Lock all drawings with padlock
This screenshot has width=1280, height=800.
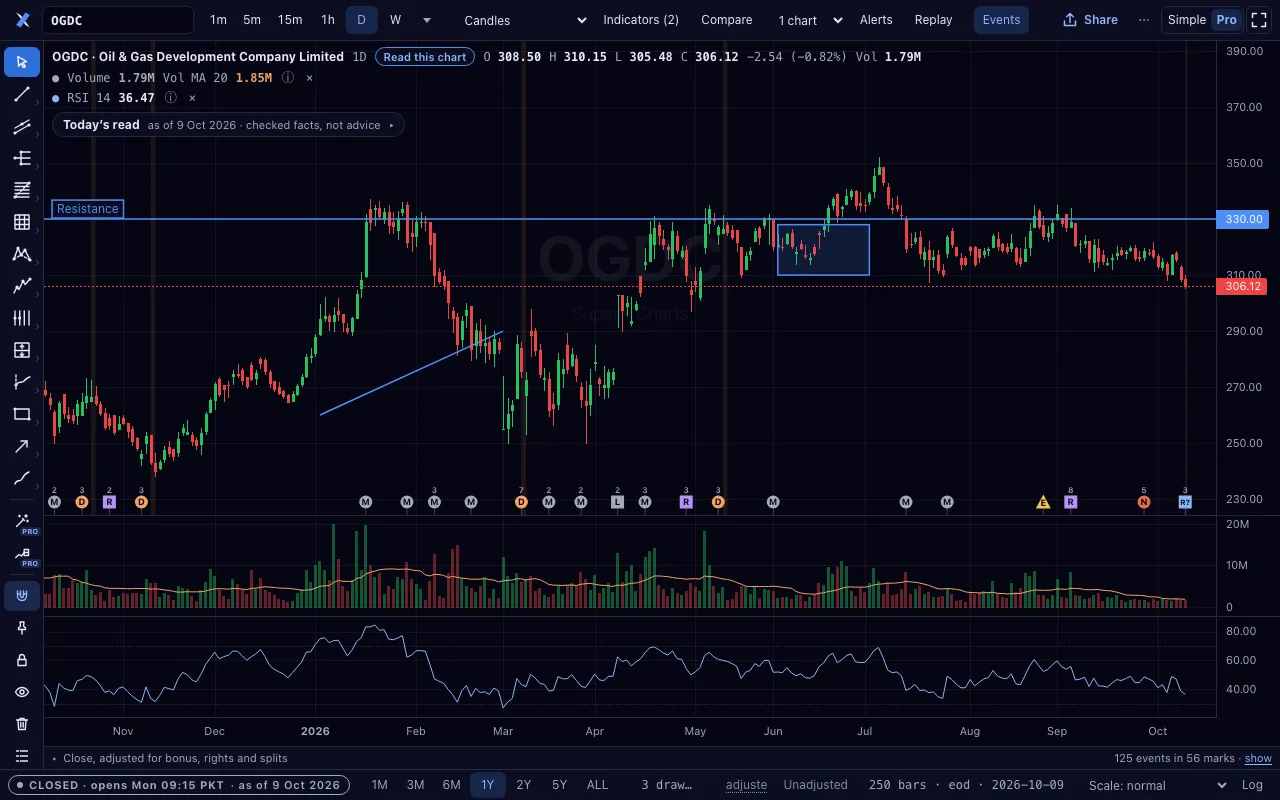pyautogui.click(x=22, y=660)
